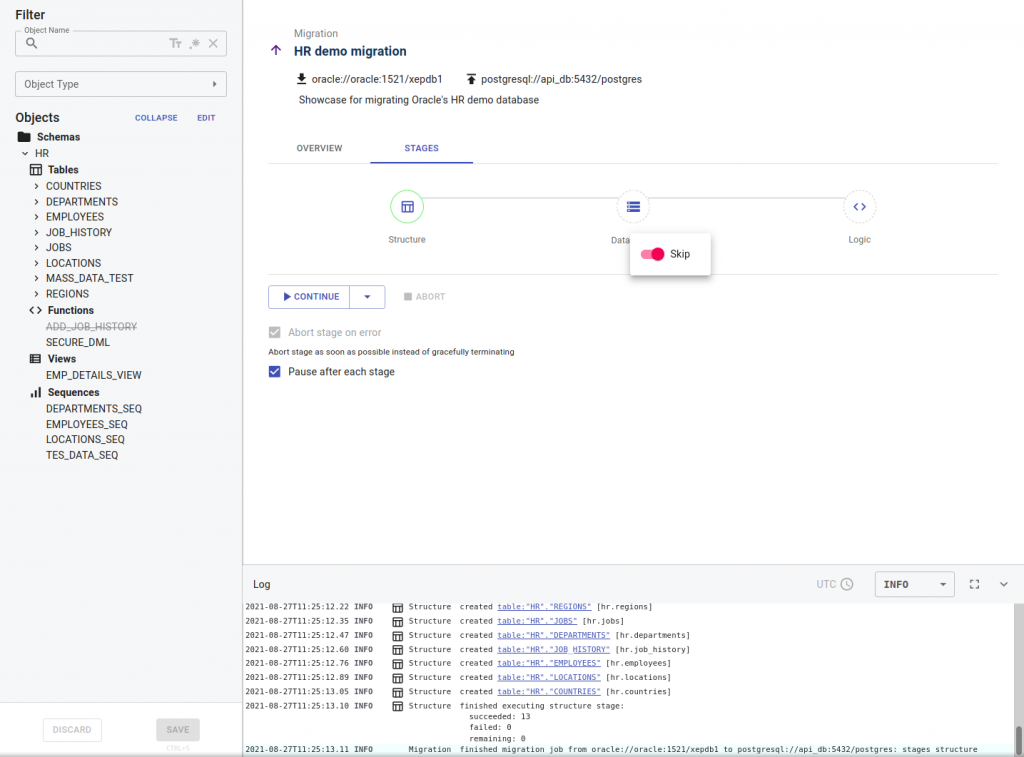This screenshot has width=1024, height=757.
Task: Select the TES_DATA_SEQ sequence
Action: pyautogui.click(x=82, y=455)
